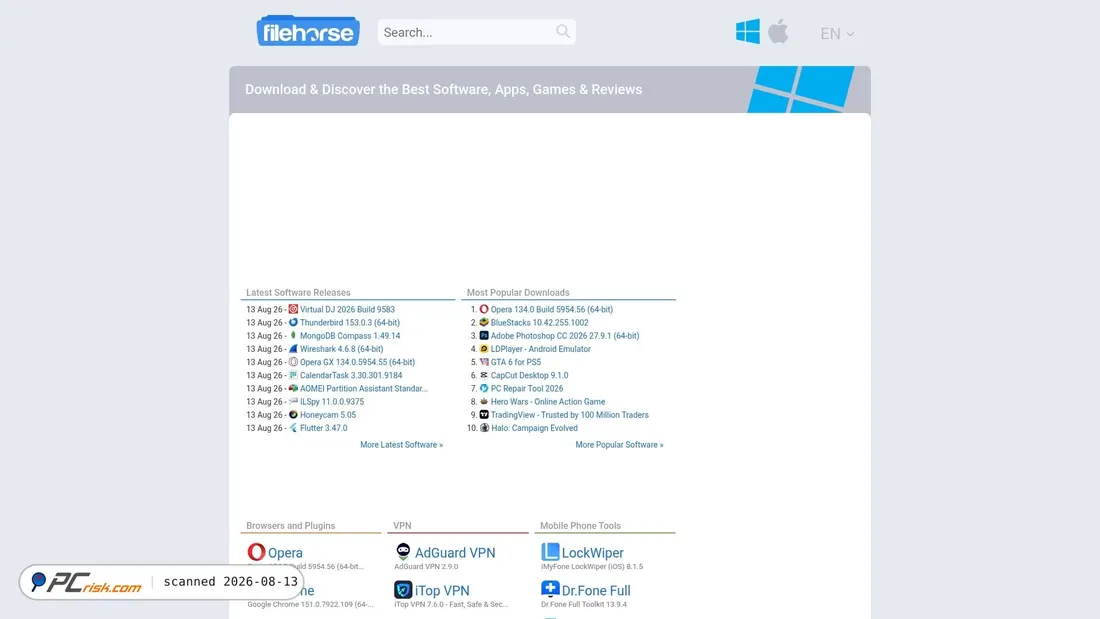Click the Hero Wars icon
Screen dimensions: 1100x619
click(484, 401)
